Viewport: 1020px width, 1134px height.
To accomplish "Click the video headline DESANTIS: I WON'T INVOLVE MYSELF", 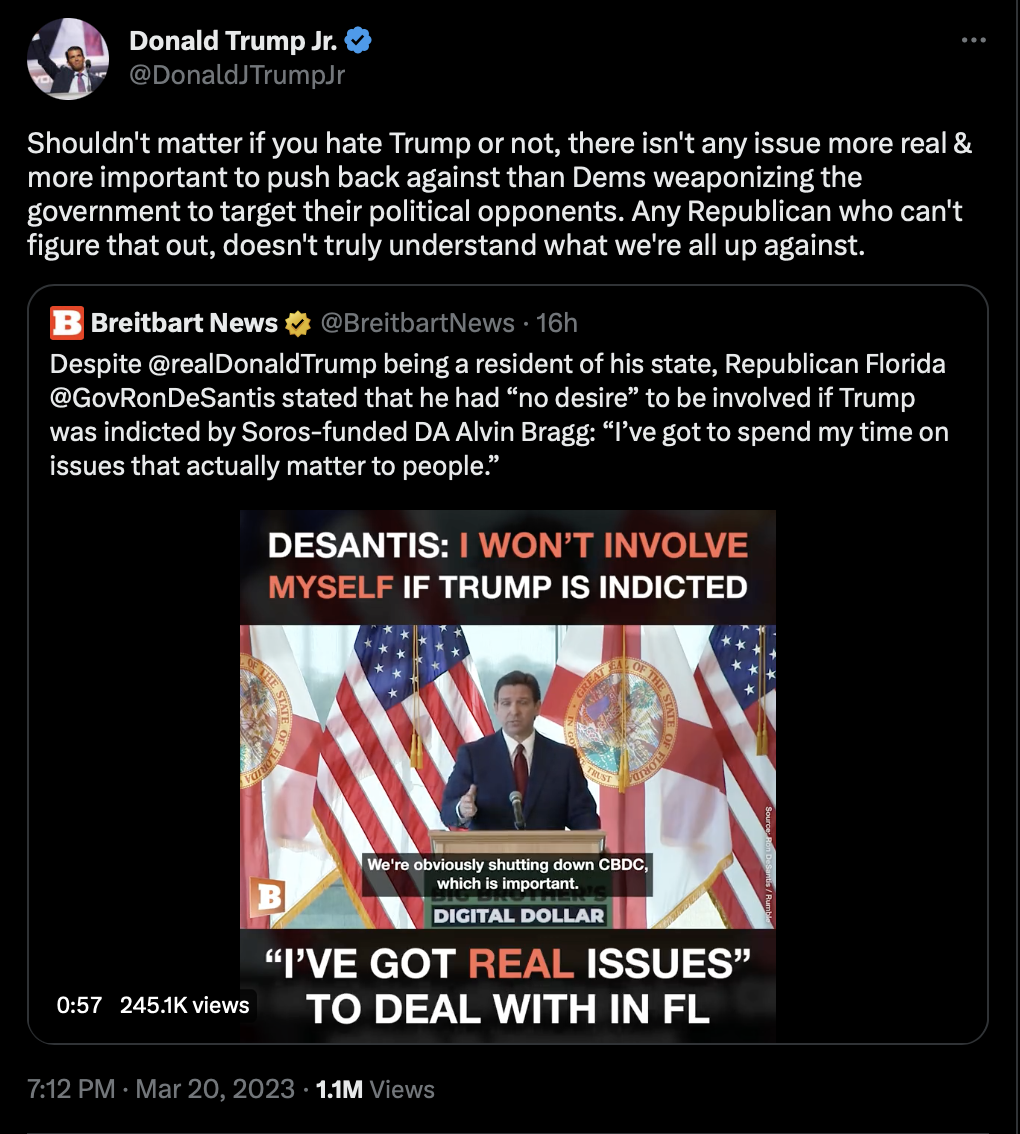I will pos(508,566).
